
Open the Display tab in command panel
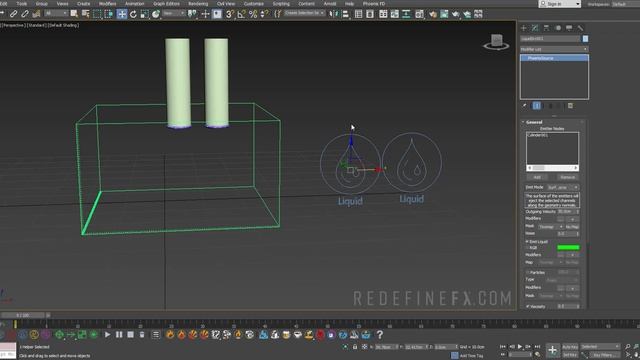[x=569, y=28]
